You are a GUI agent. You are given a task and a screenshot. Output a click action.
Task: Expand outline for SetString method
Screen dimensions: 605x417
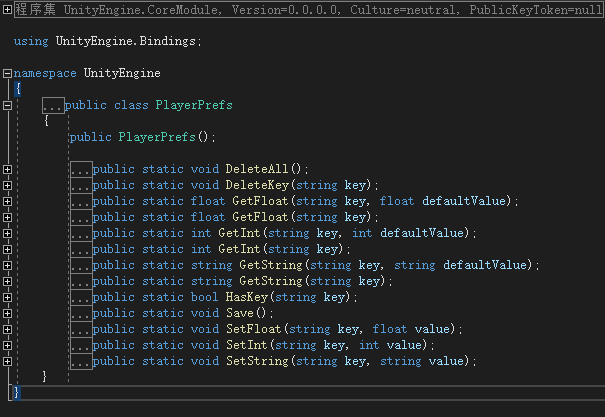7,361
